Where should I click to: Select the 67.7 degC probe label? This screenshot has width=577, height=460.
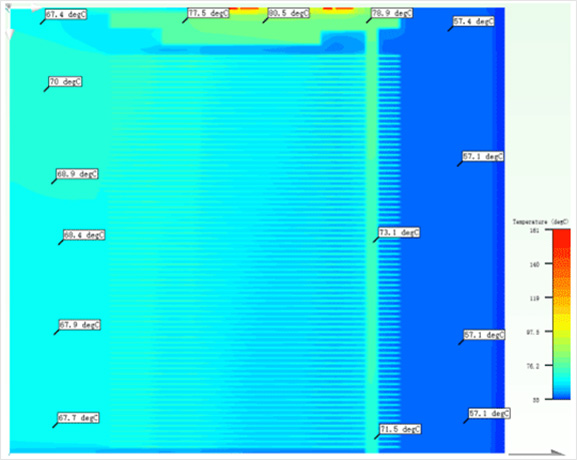click(78, 418)
